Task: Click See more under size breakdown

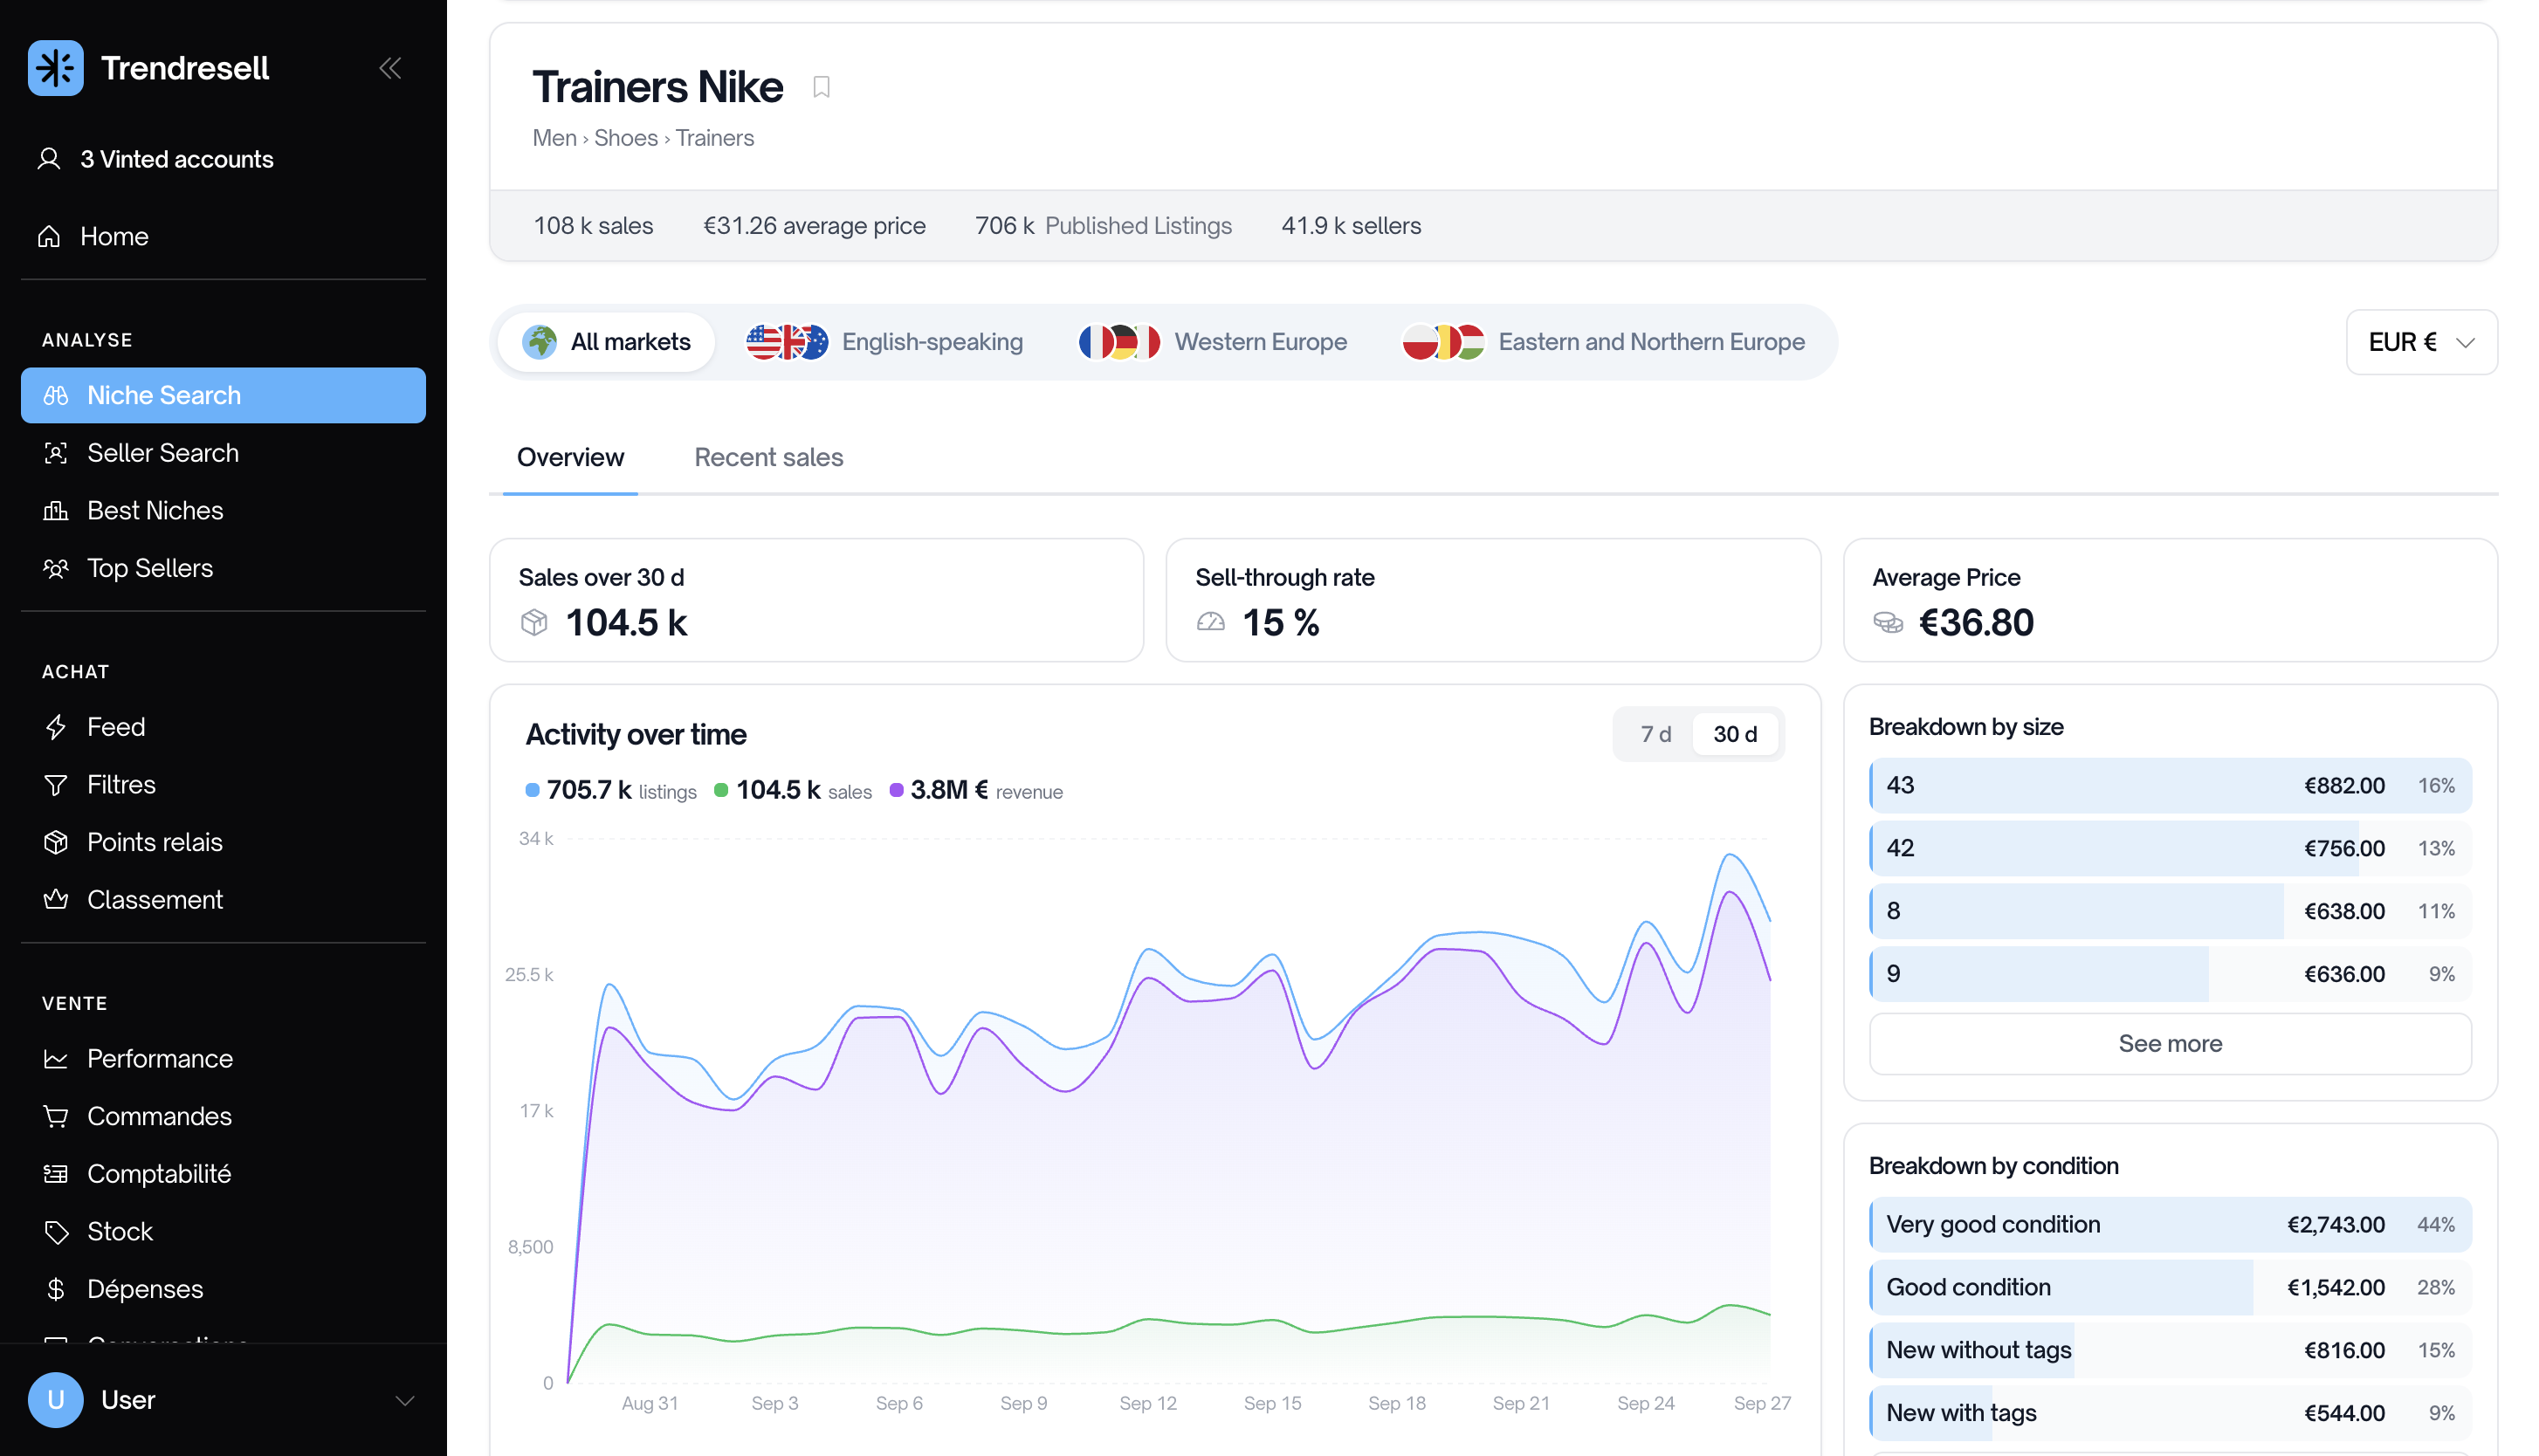Action: [2170, 1044]
